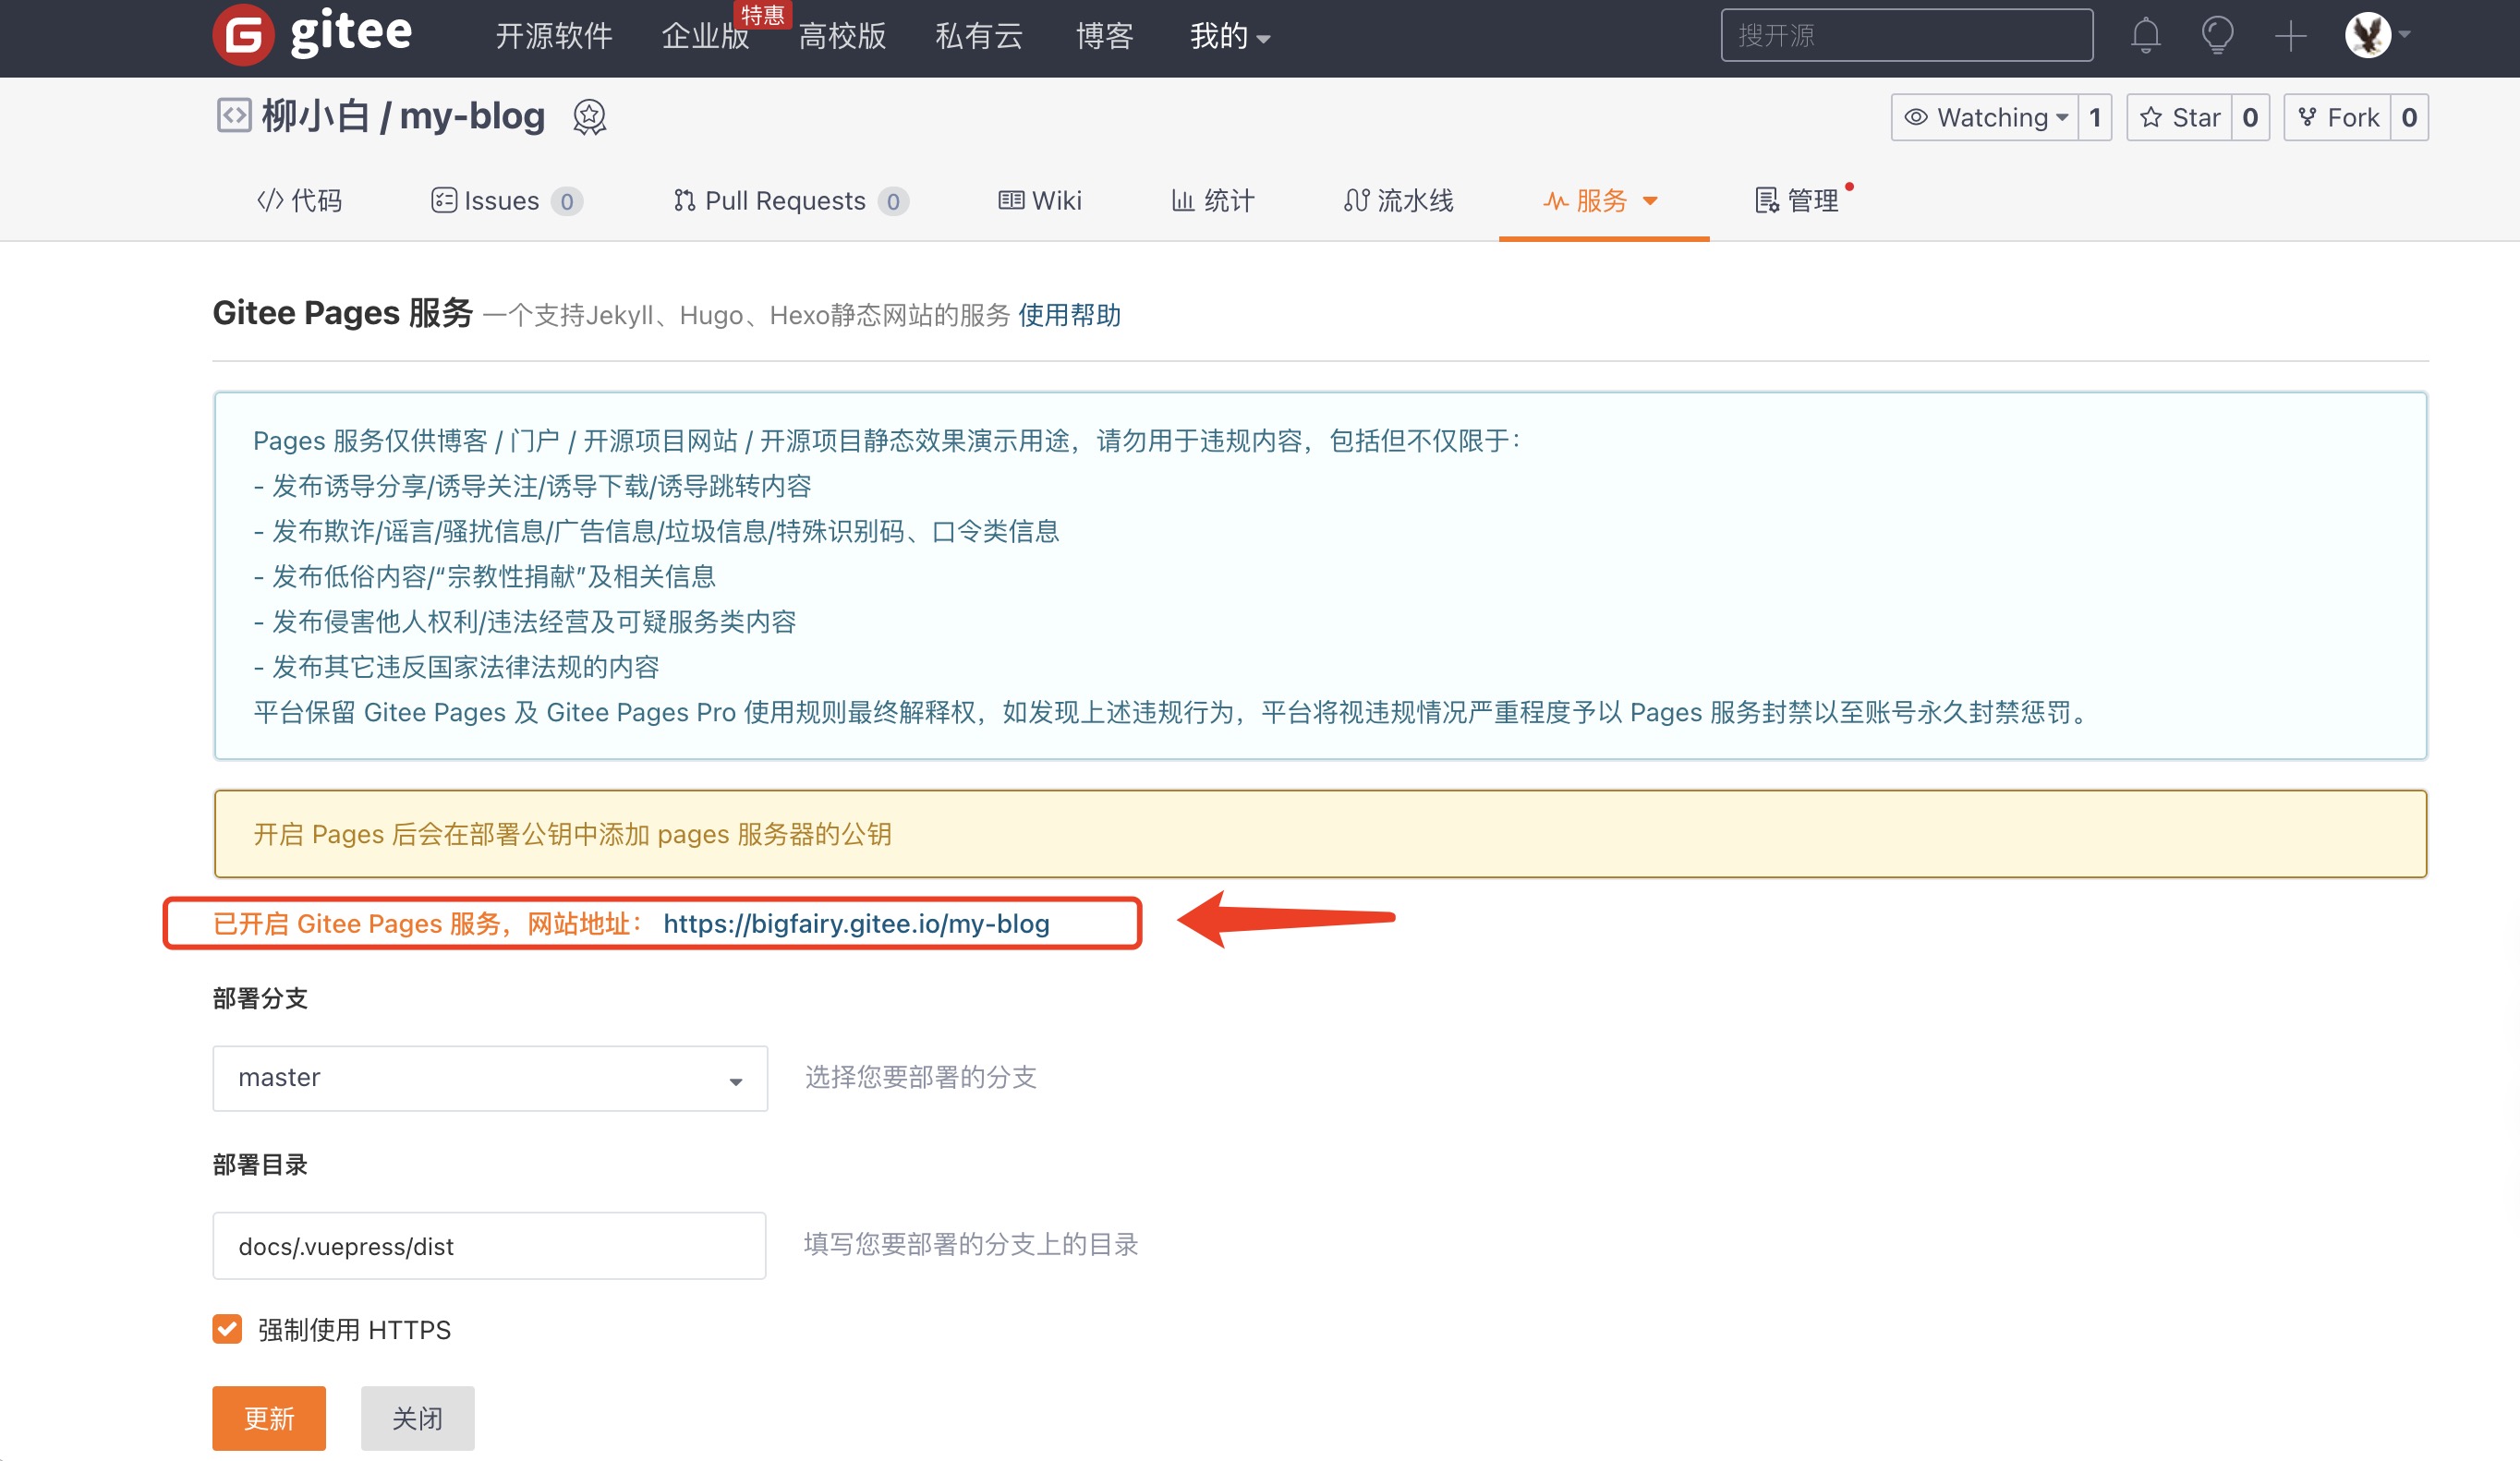The height and width of the screenshot is (1461, 2520).
Task: Go to 高校版 in top navigation
Action: [842, 36]
